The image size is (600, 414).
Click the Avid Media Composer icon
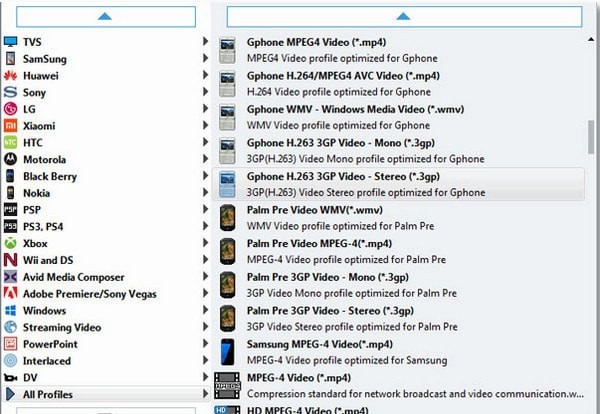point(10,277)
